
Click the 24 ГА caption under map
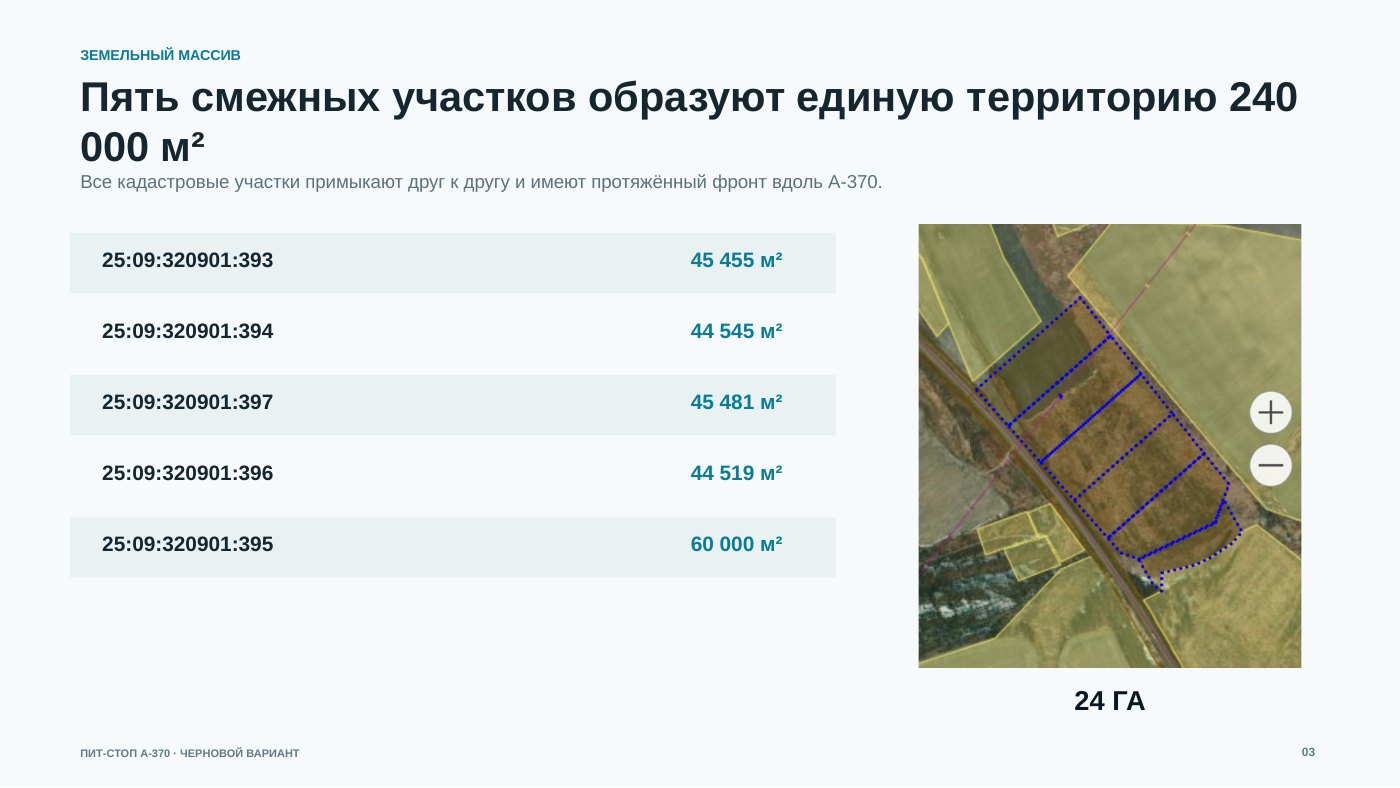pyautogui.click(x=1110, y=701)
